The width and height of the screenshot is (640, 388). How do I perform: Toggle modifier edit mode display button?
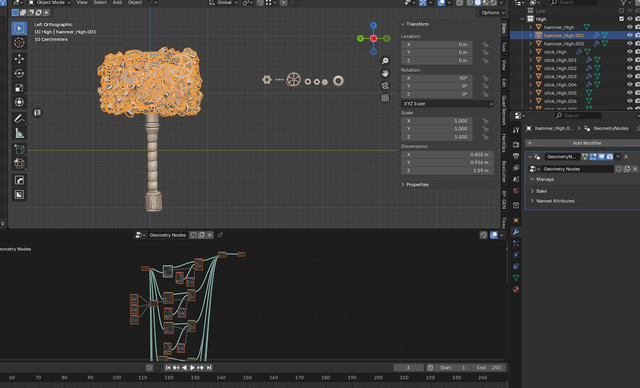593,157
